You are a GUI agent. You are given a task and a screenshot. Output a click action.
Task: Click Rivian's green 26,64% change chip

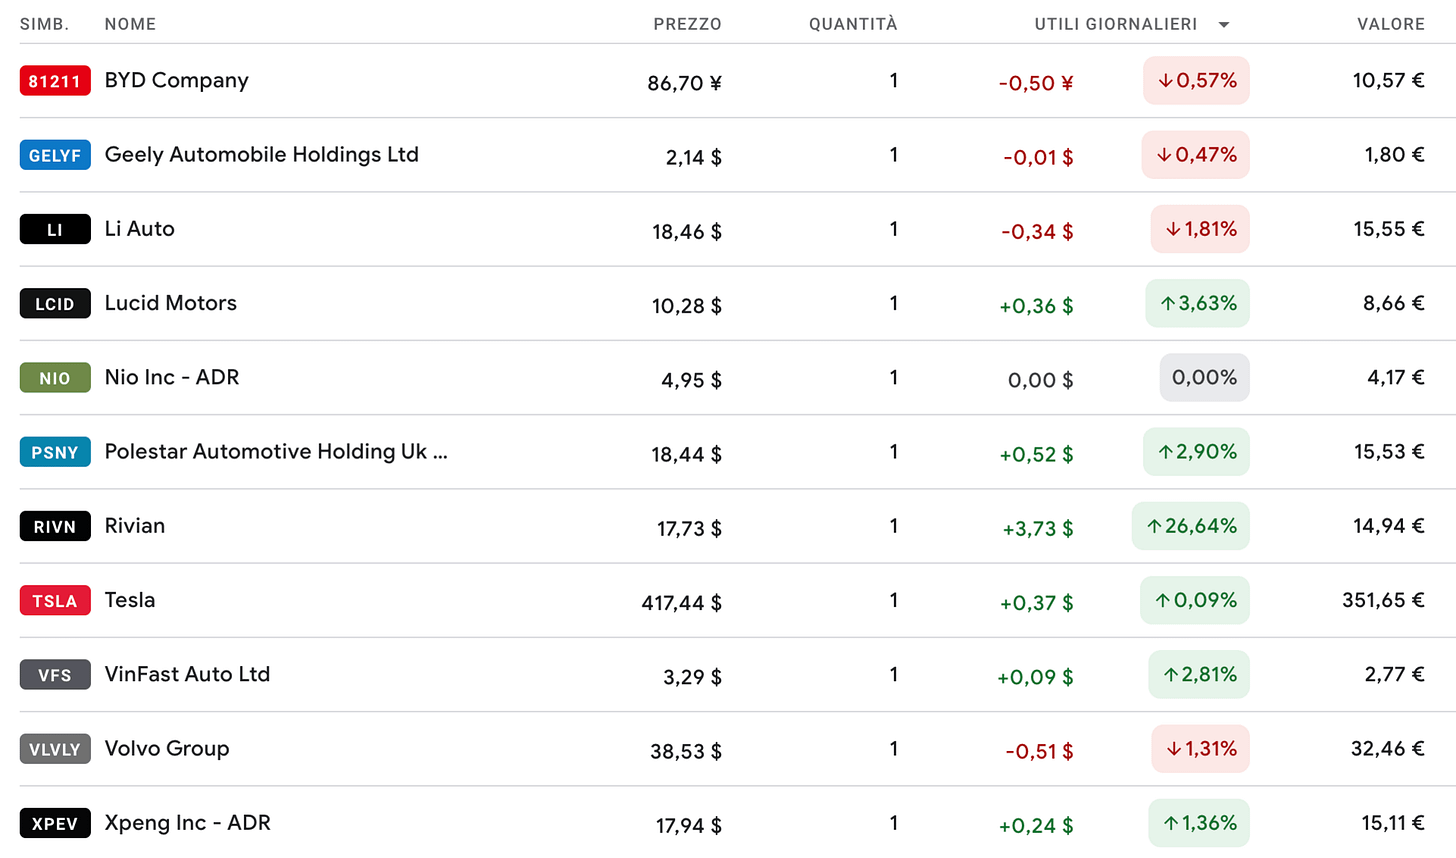[1191, 526]
